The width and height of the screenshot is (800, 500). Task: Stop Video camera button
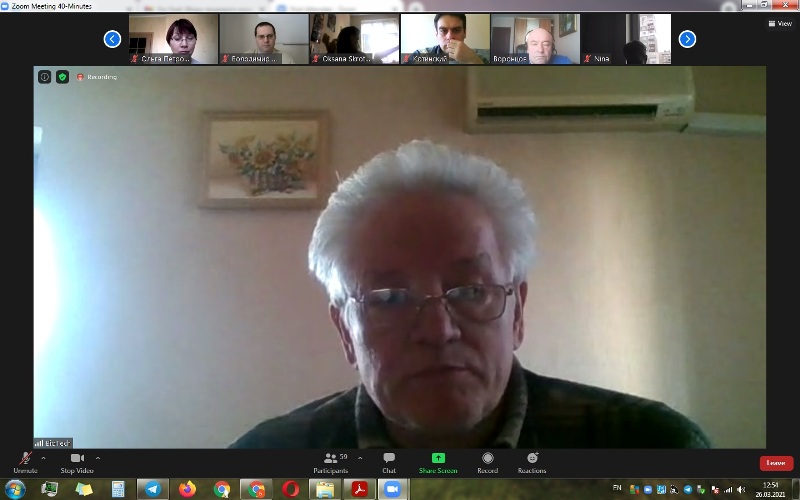[77, 463]
